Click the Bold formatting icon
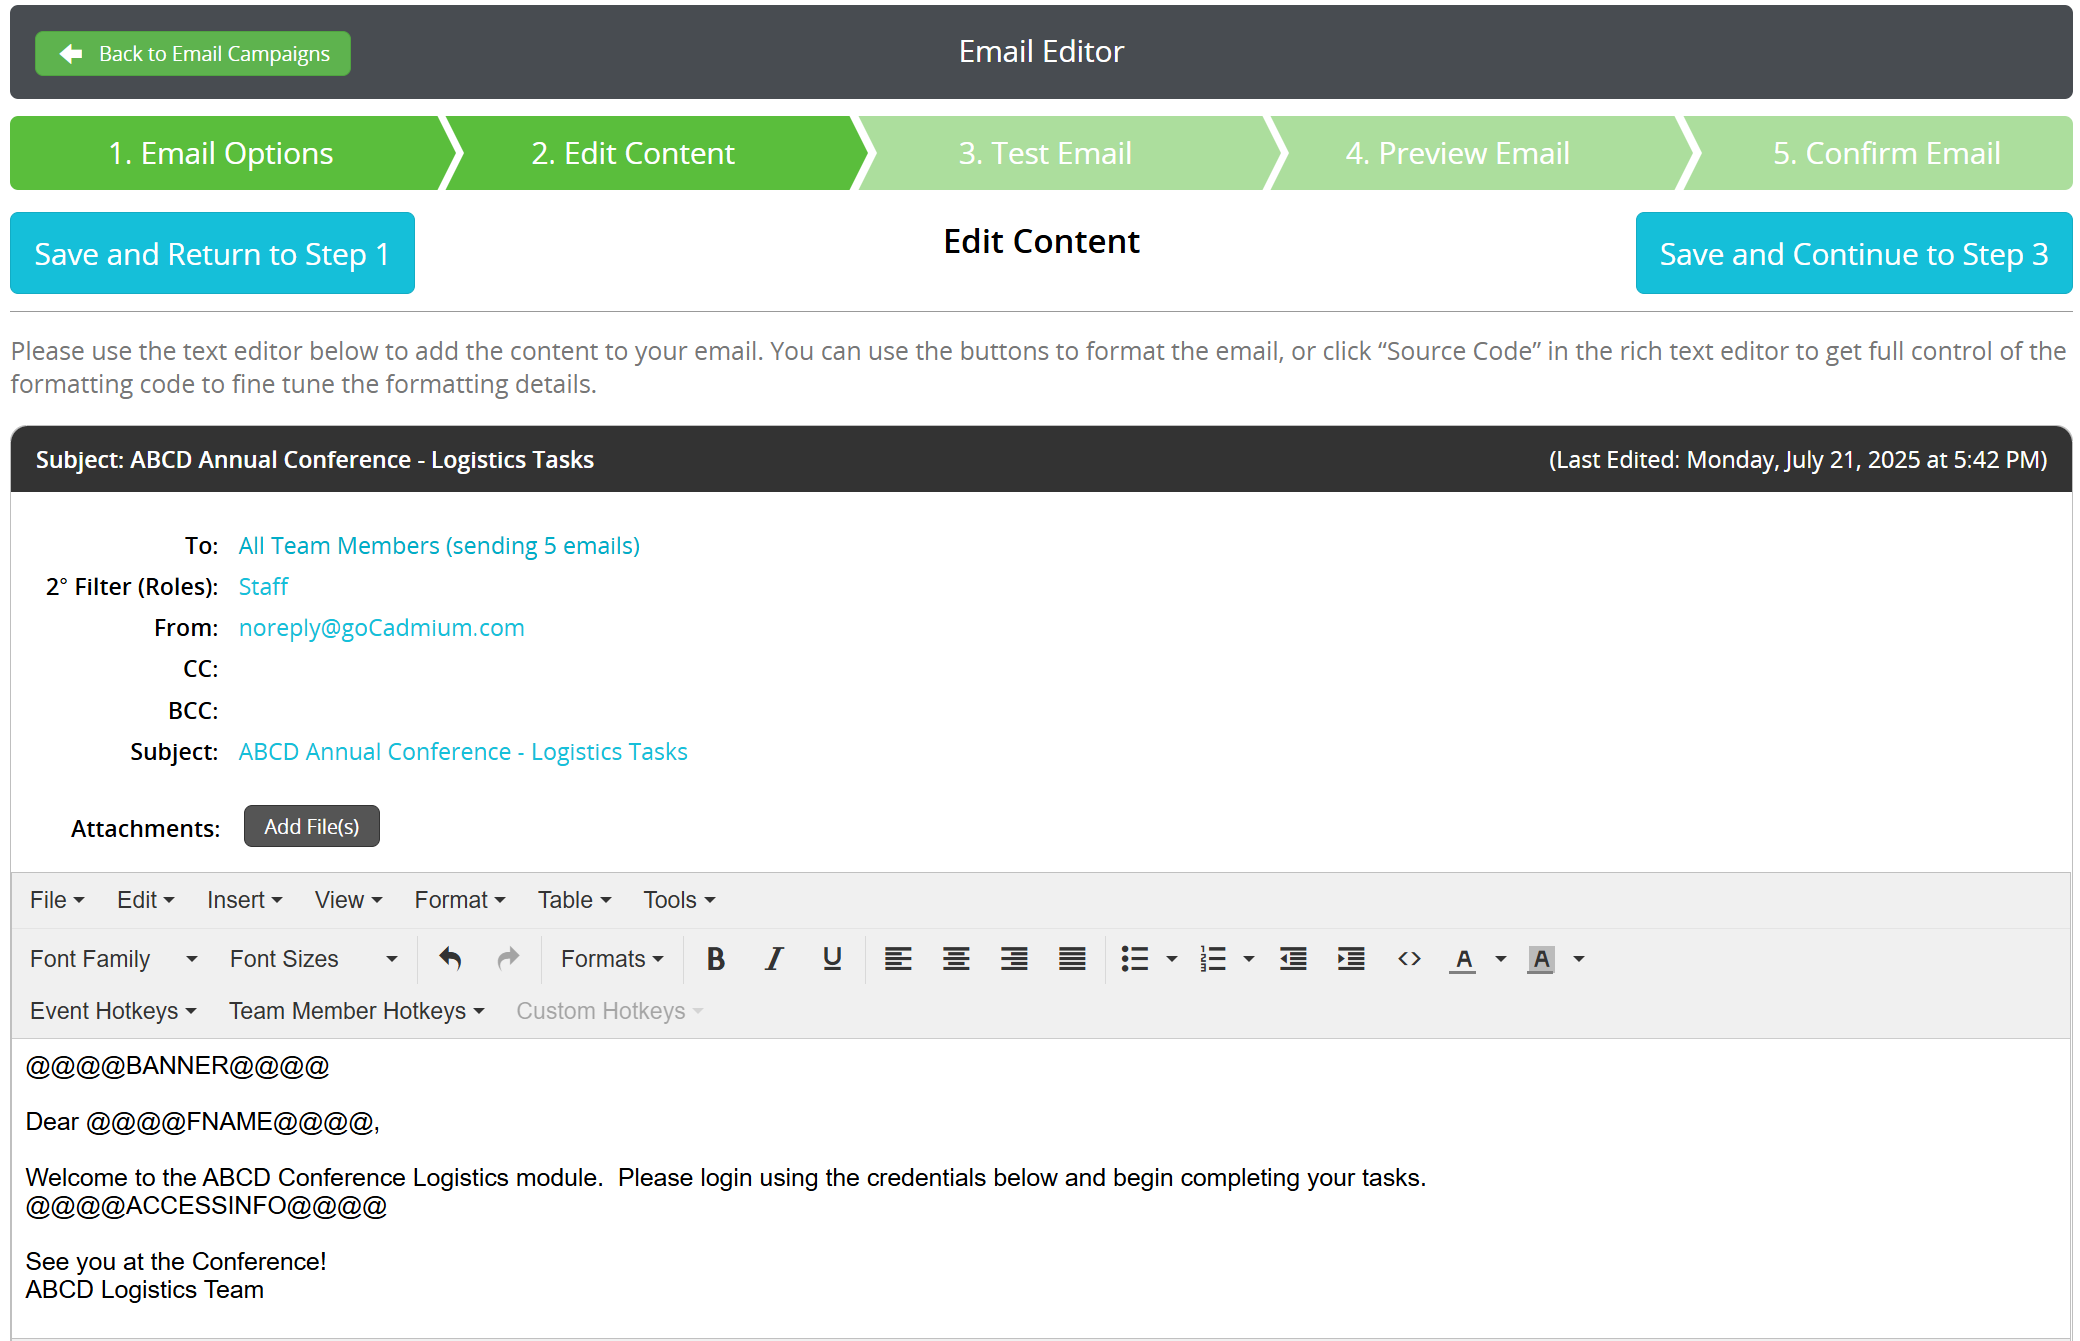 point(715,959)
